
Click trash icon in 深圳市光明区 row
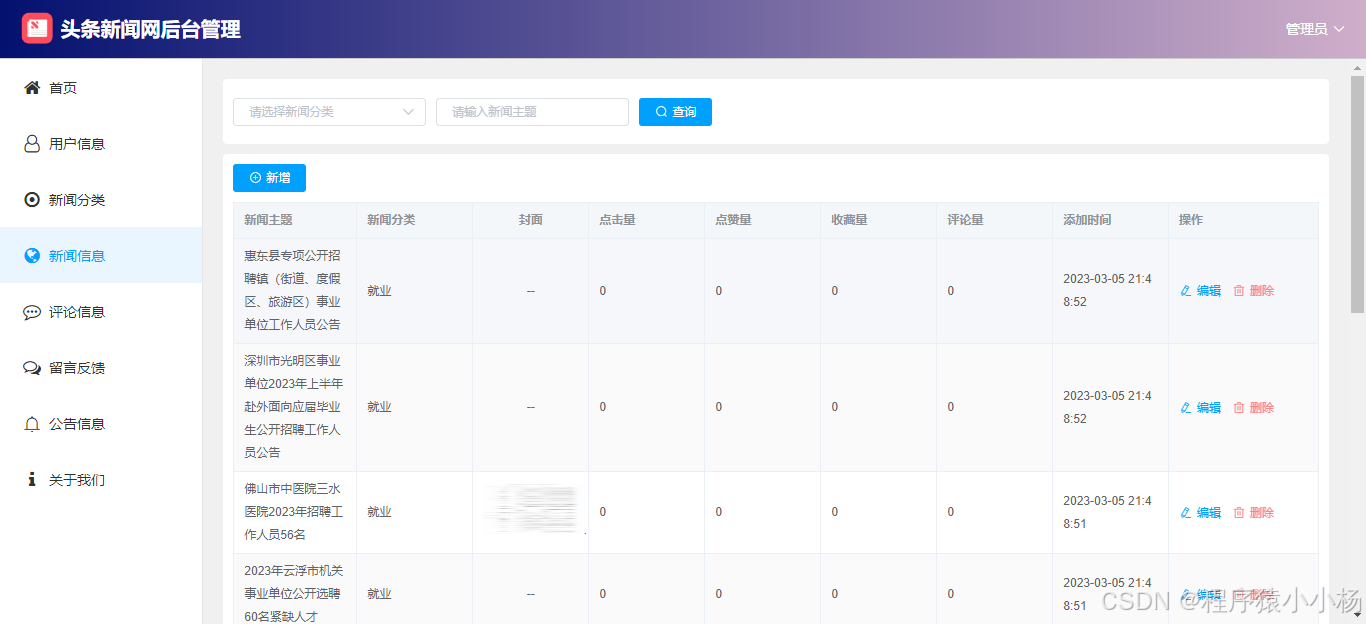(x=1239, y=408)
